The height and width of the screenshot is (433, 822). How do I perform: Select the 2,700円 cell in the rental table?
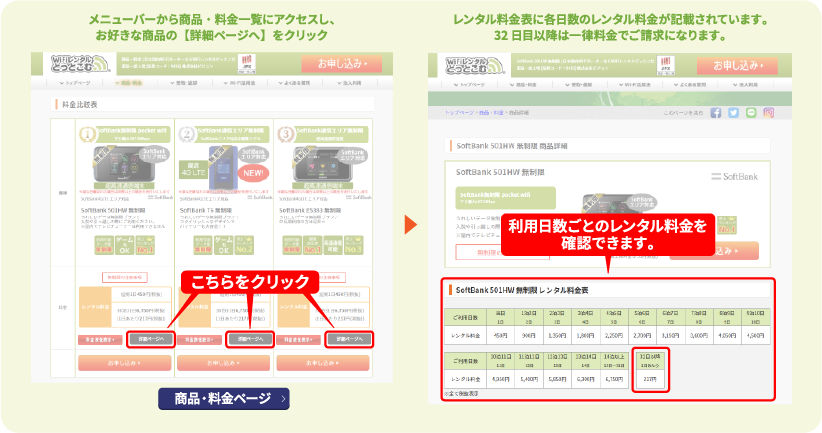pyautogui.click(x=642, y=335)
